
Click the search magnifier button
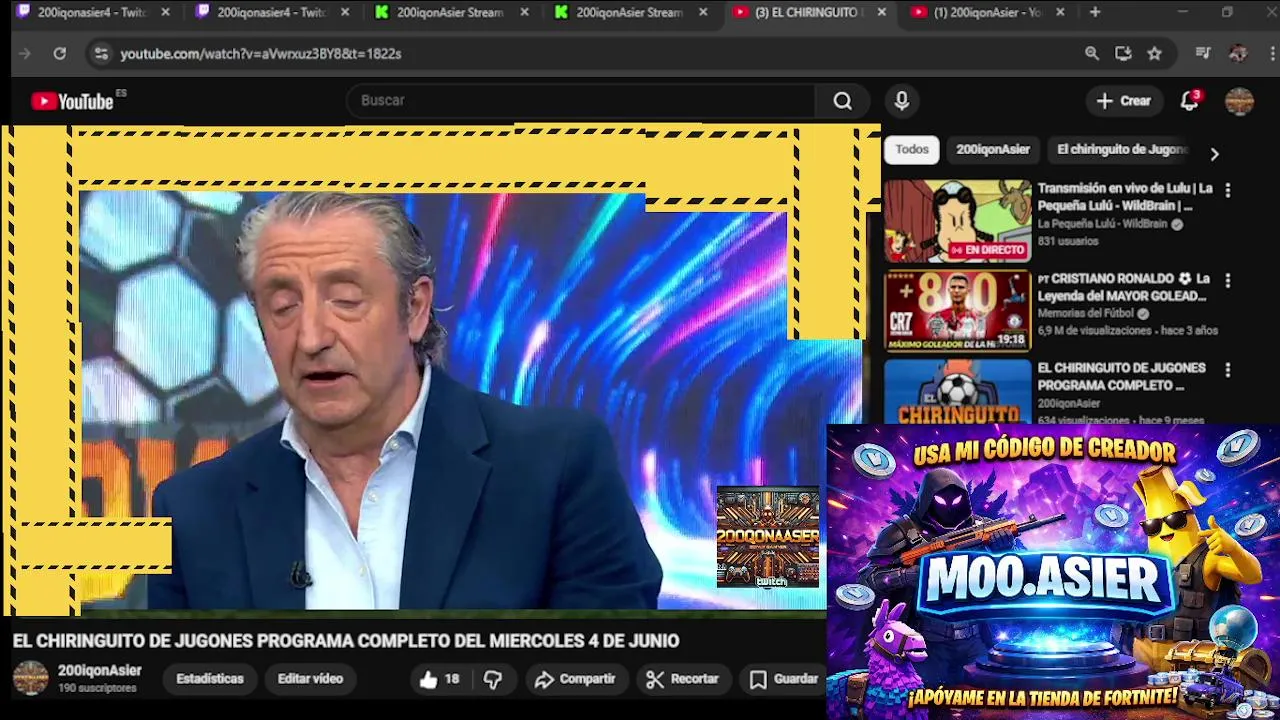point(843,100)
